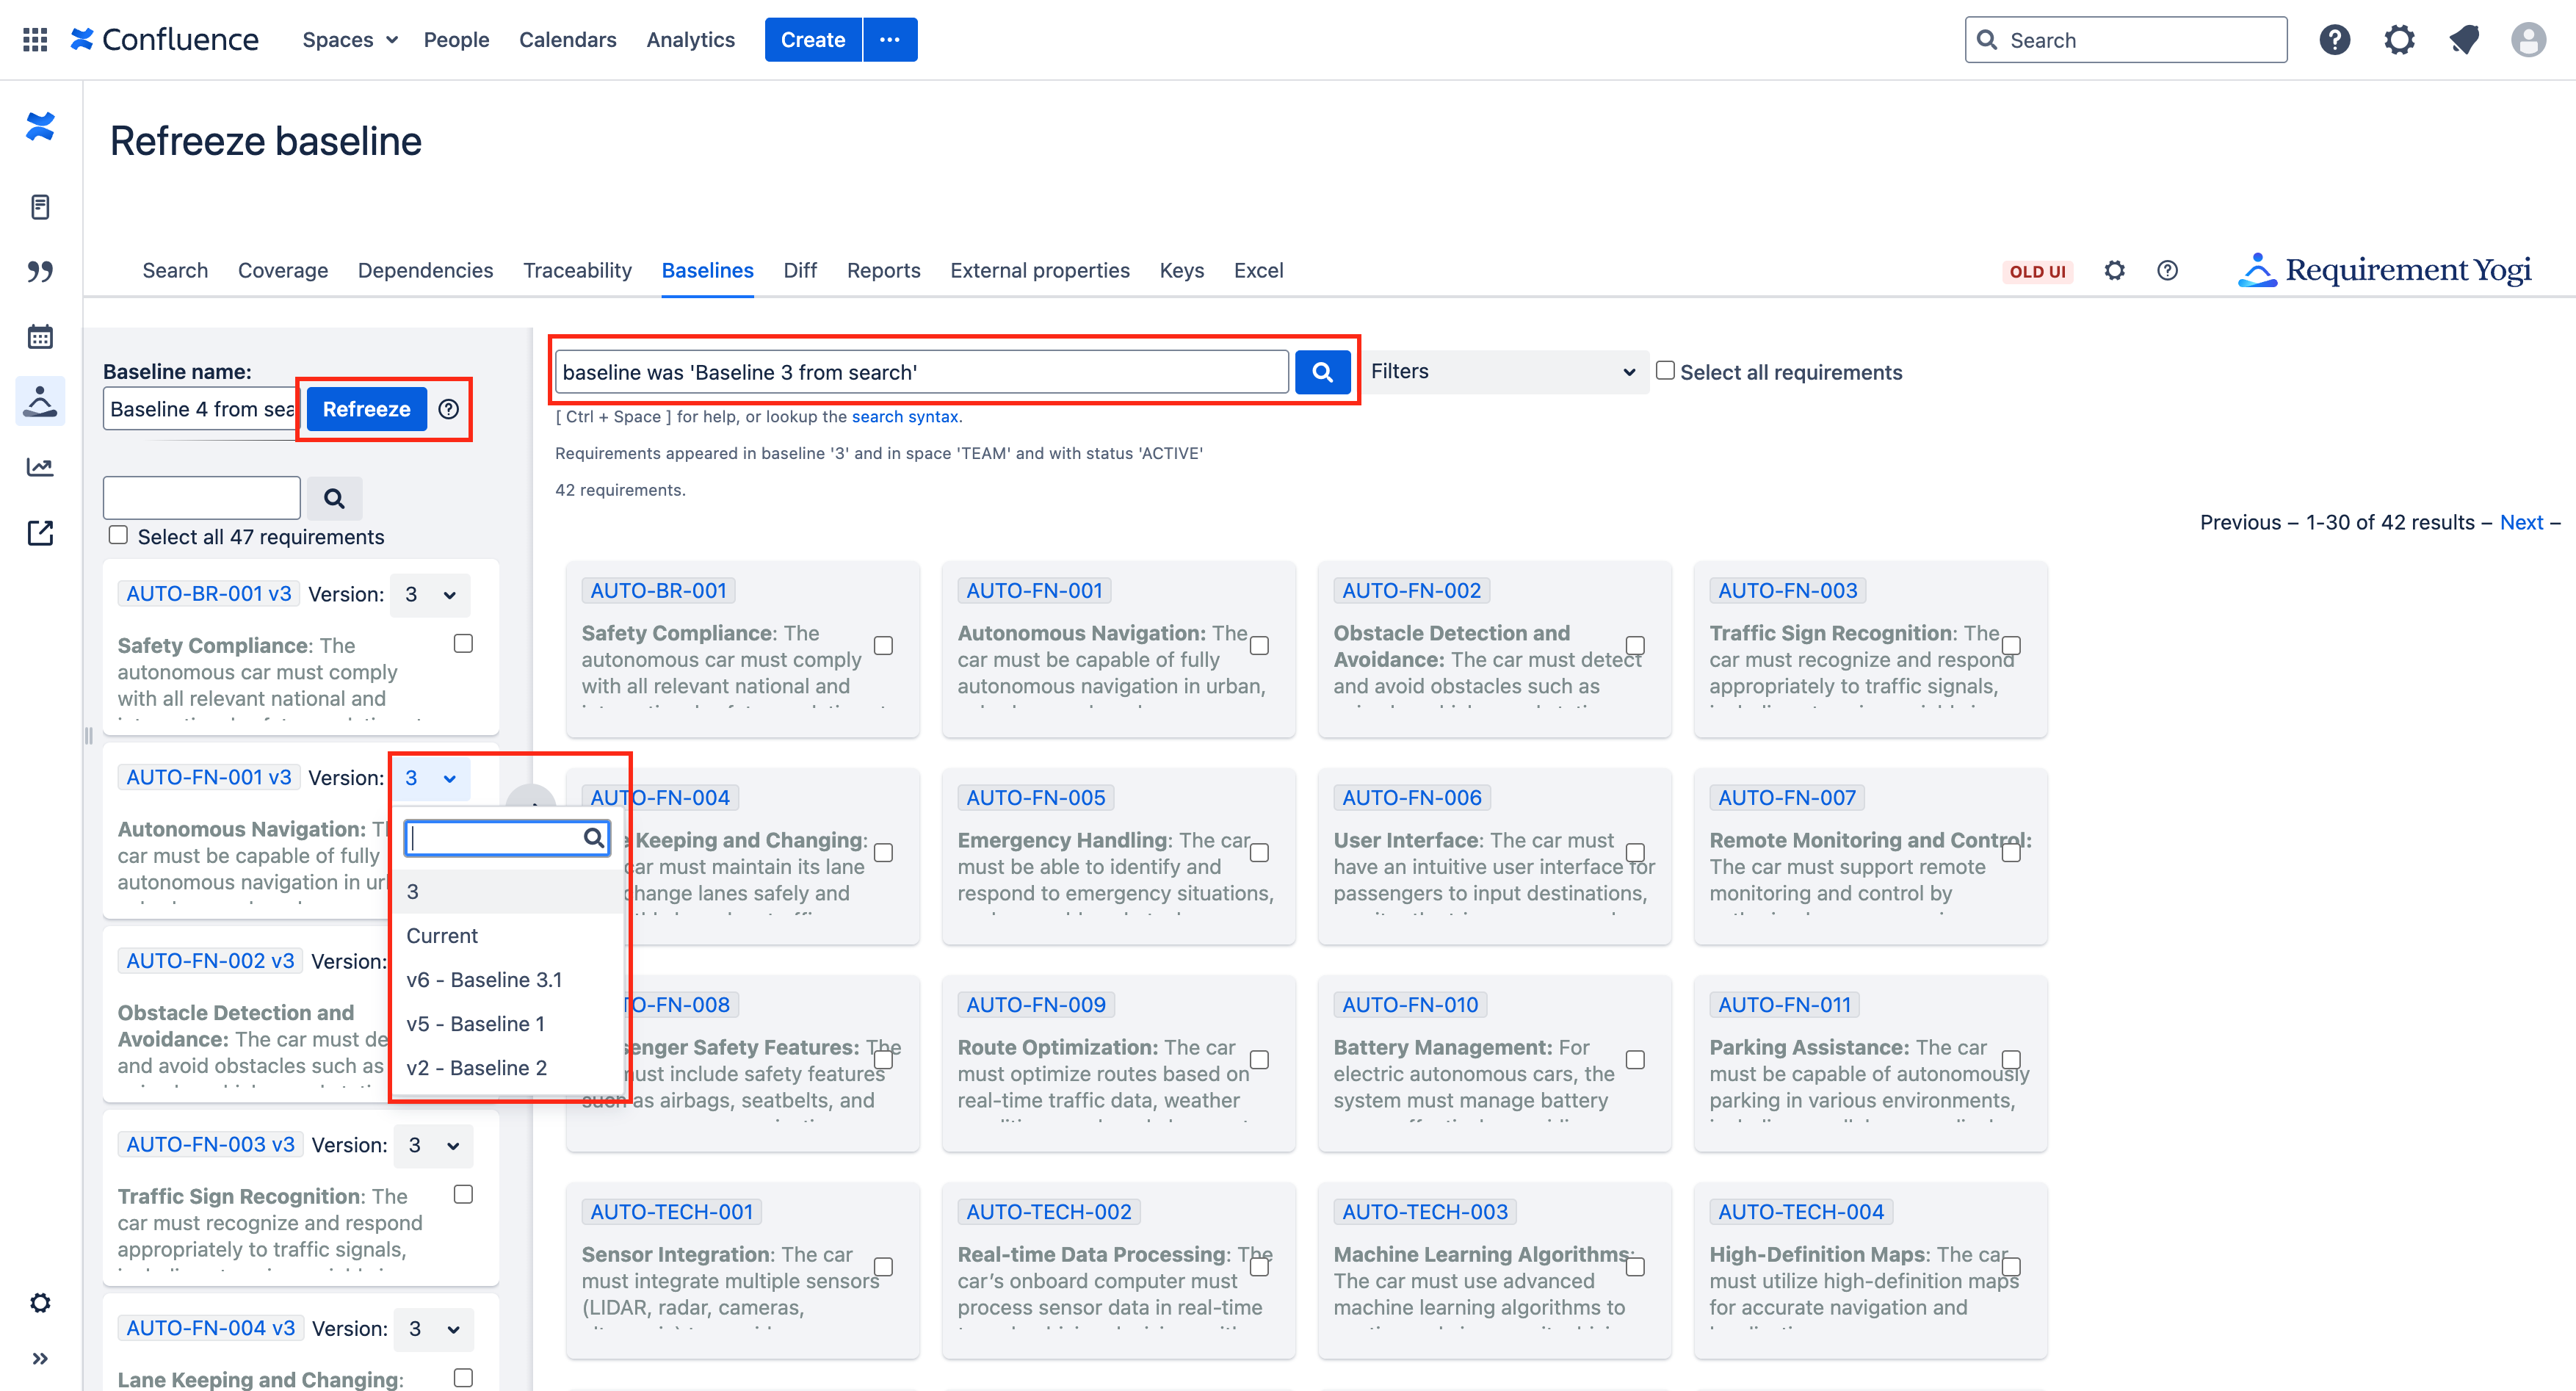The width and height of the screenshot is (2576, 1391).
Task: Open the Version dropdown for AUTO-BR-001 v3
Action: (x=430, y=595)
